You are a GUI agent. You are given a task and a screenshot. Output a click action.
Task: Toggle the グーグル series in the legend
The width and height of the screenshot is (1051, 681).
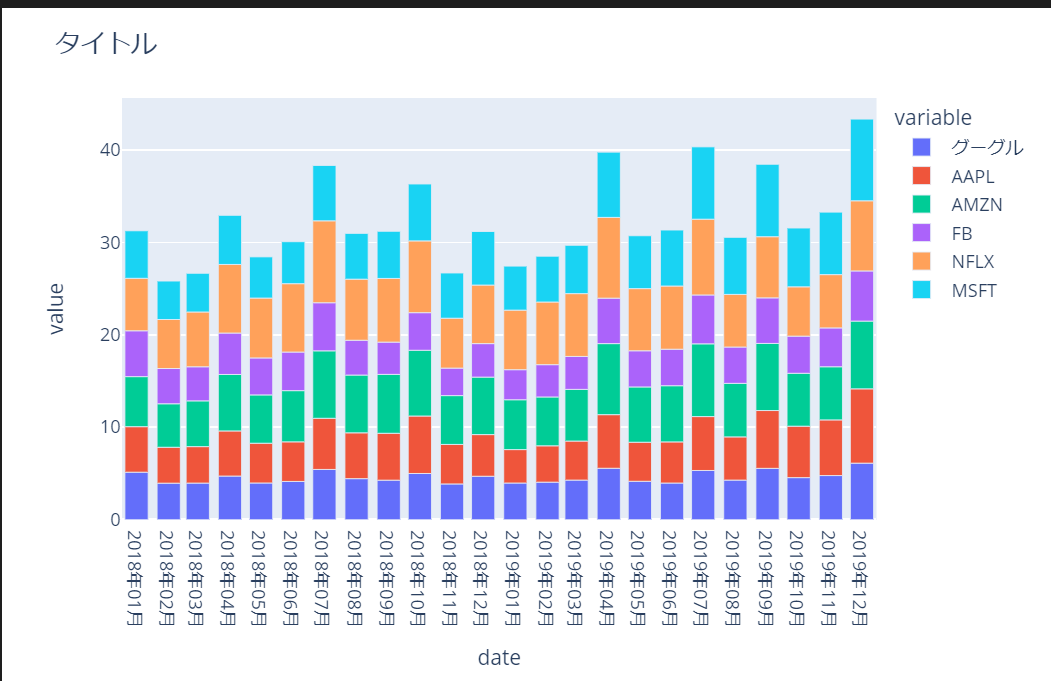pos(961,147)
